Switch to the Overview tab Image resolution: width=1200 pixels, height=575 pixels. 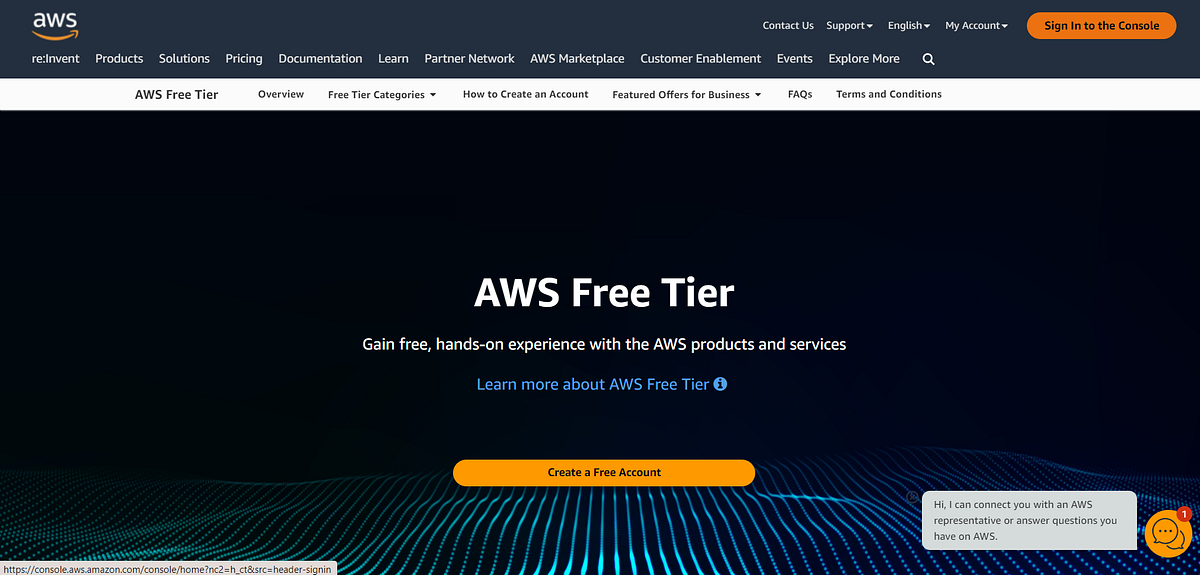(281, 94)
